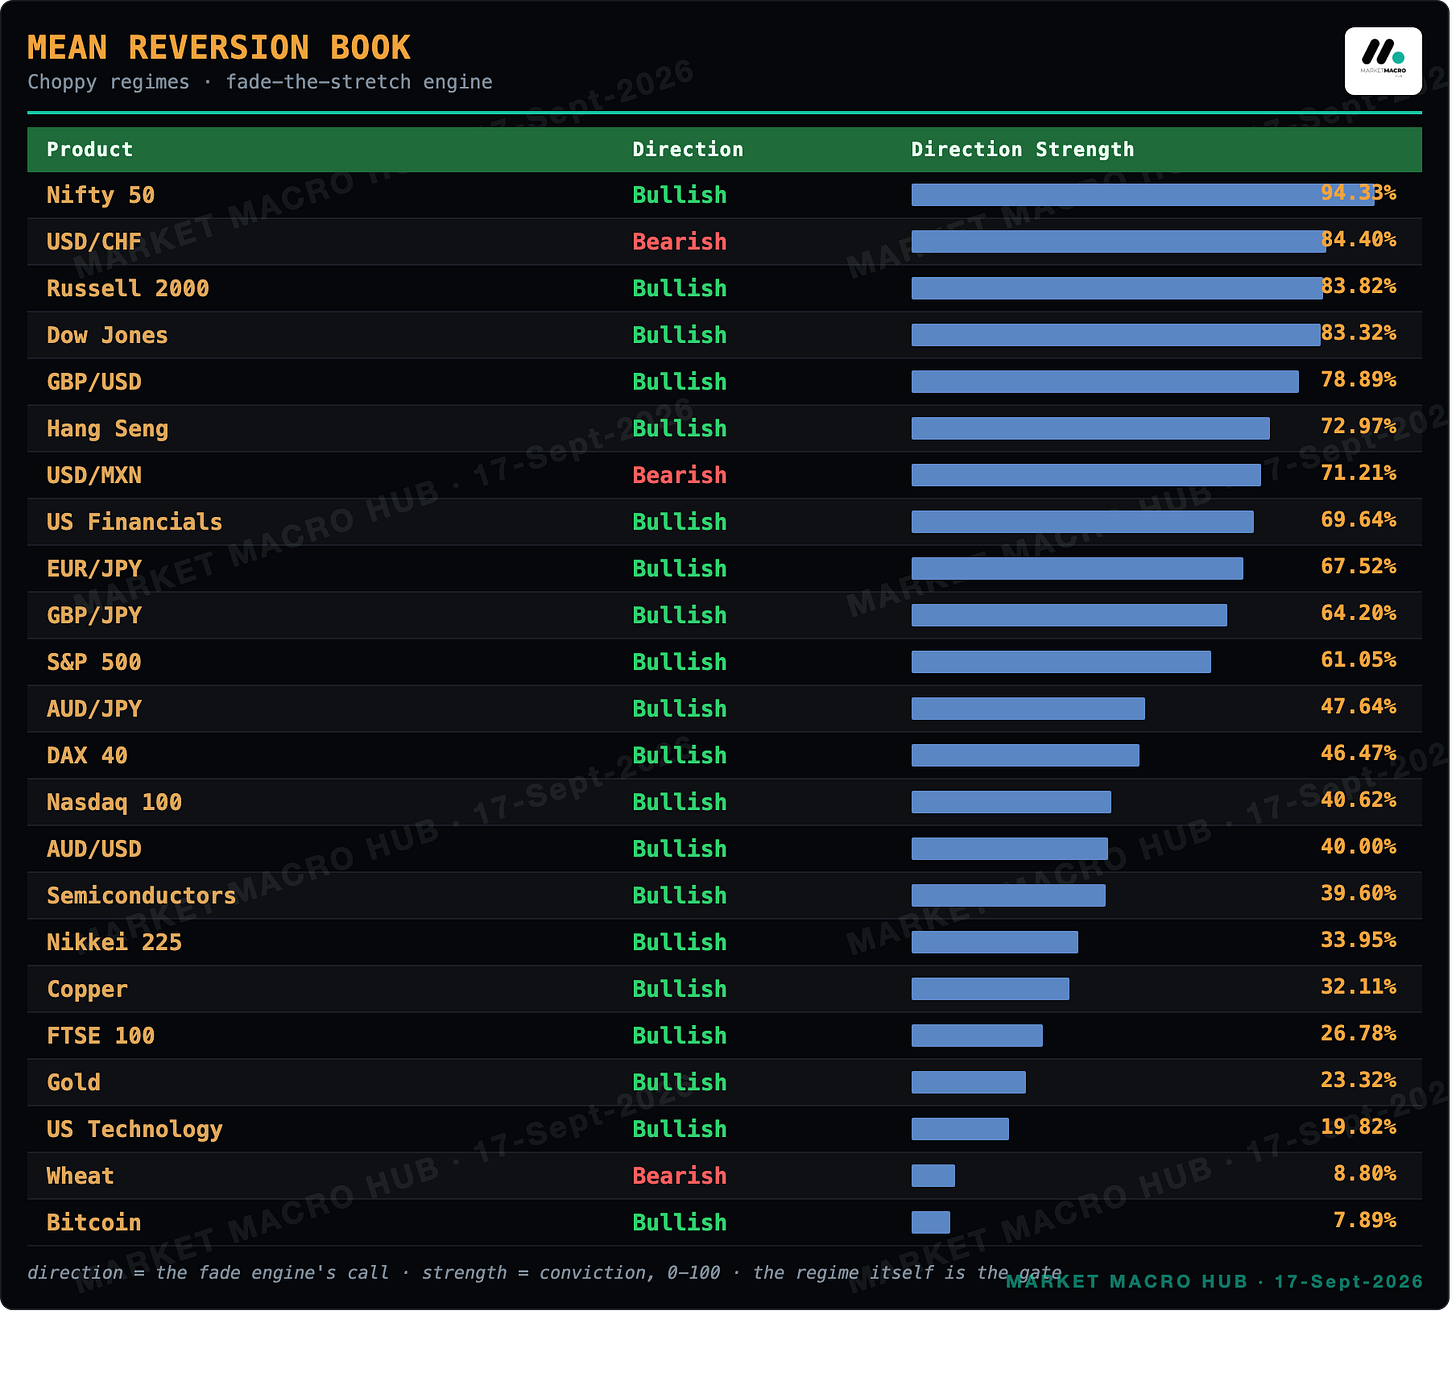The image size is (1456, 1385).
Task: Select the US Technology product name
Action: click(x=134, y=1129)
